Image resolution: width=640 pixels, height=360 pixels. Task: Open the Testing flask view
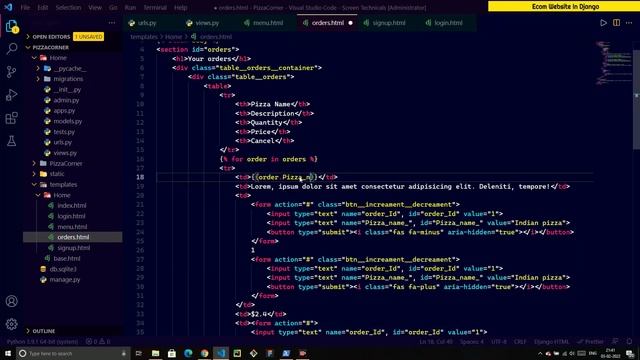click(11, 141)
